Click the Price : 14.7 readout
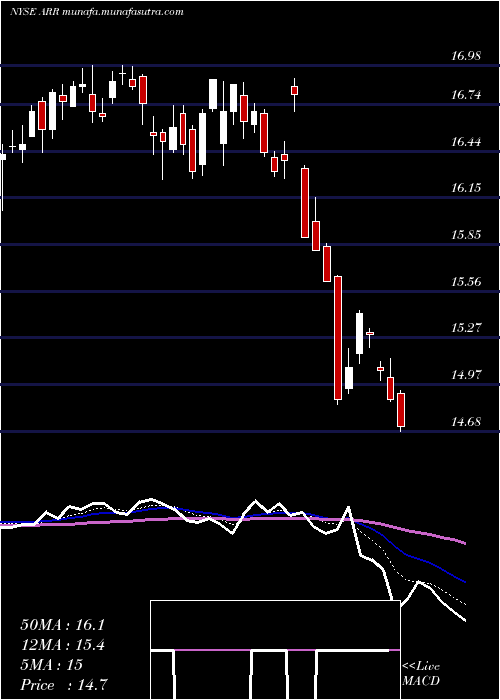500x700 pixels. (x=64, y=685)
